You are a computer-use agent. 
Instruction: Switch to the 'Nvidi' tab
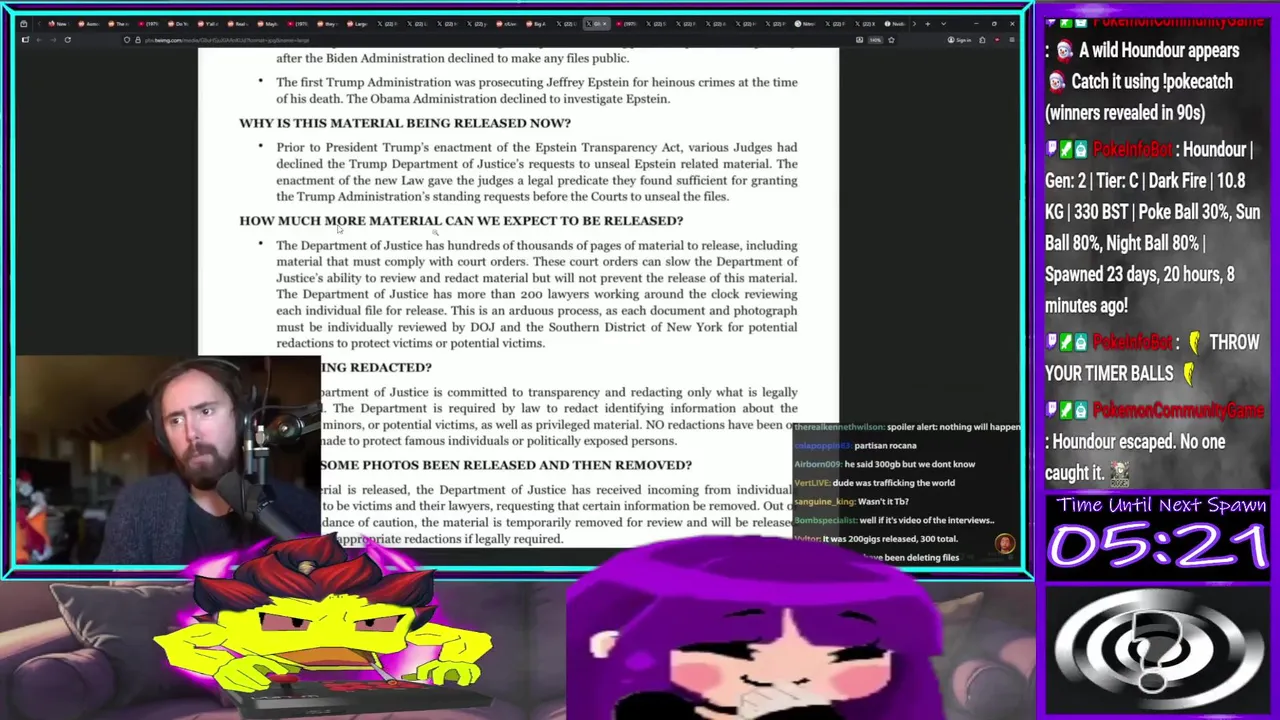coord(896,23)
